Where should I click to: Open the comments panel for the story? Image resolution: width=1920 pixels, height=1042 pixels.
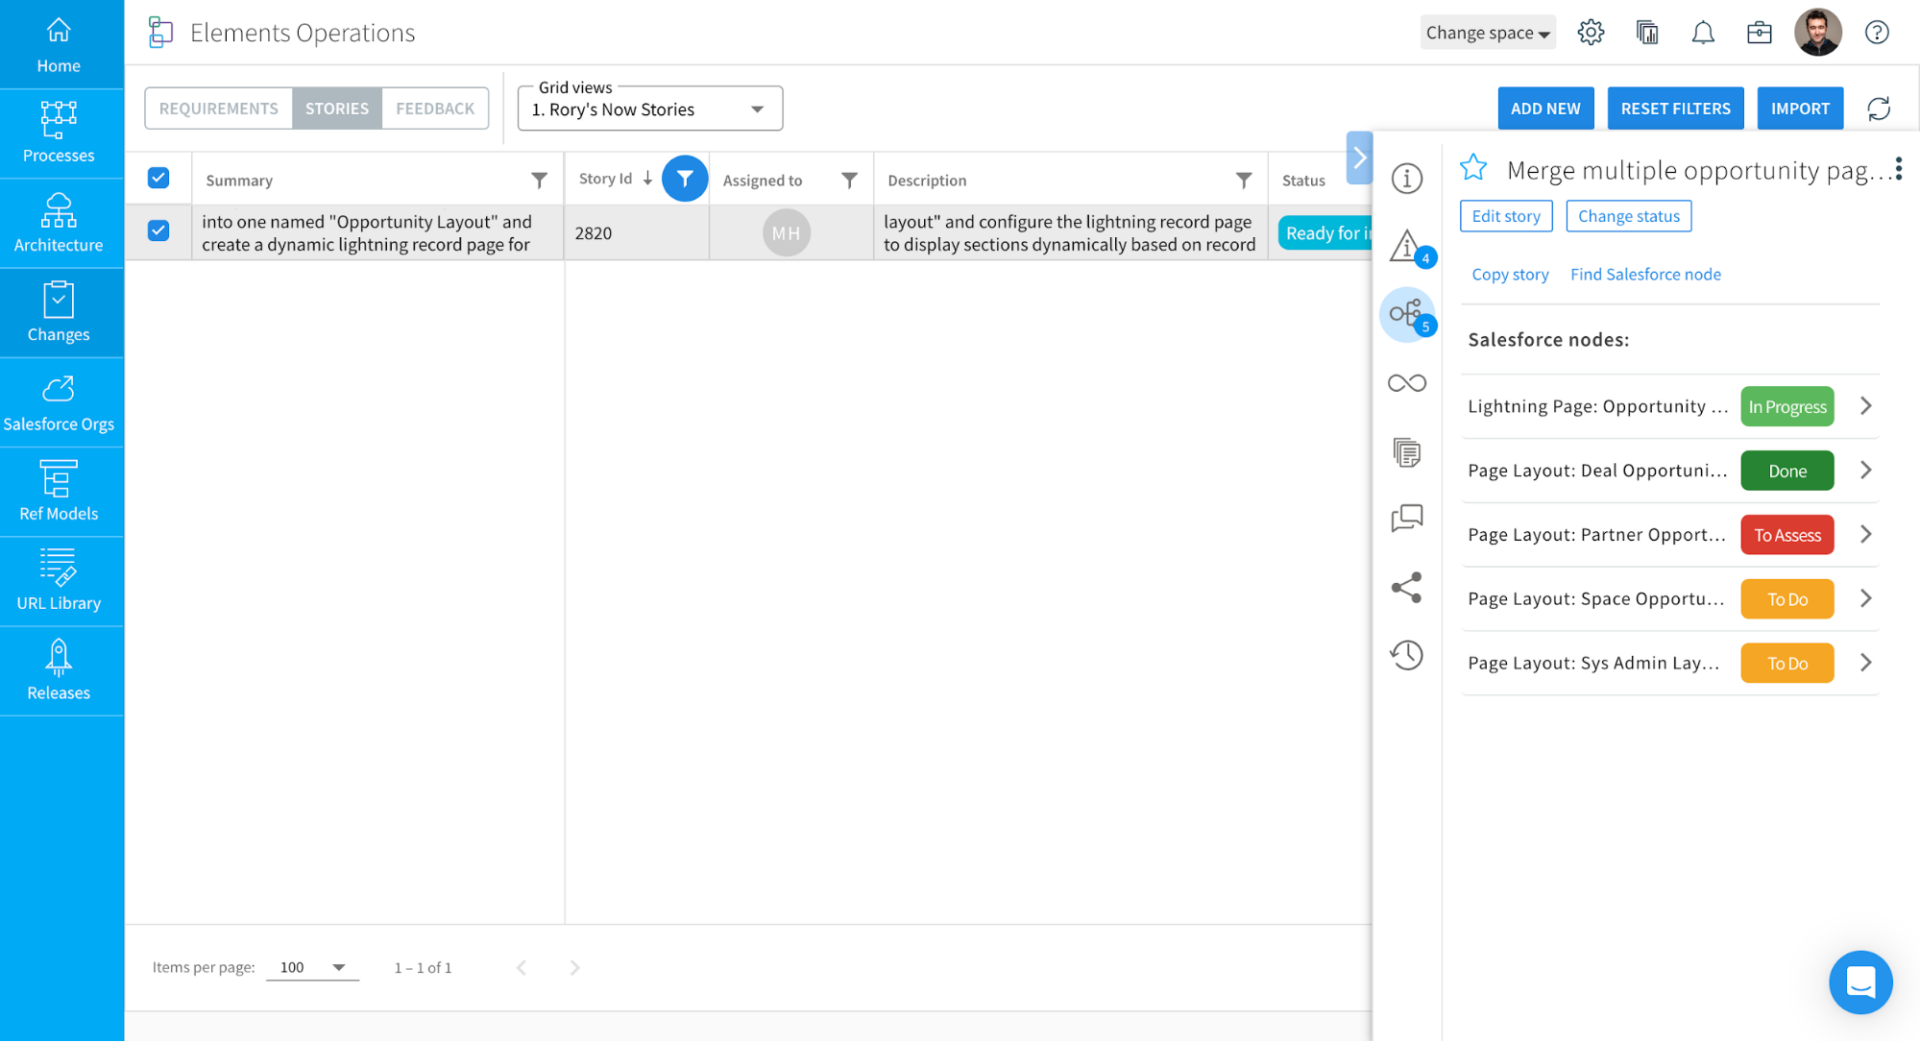pos(1407,518)
